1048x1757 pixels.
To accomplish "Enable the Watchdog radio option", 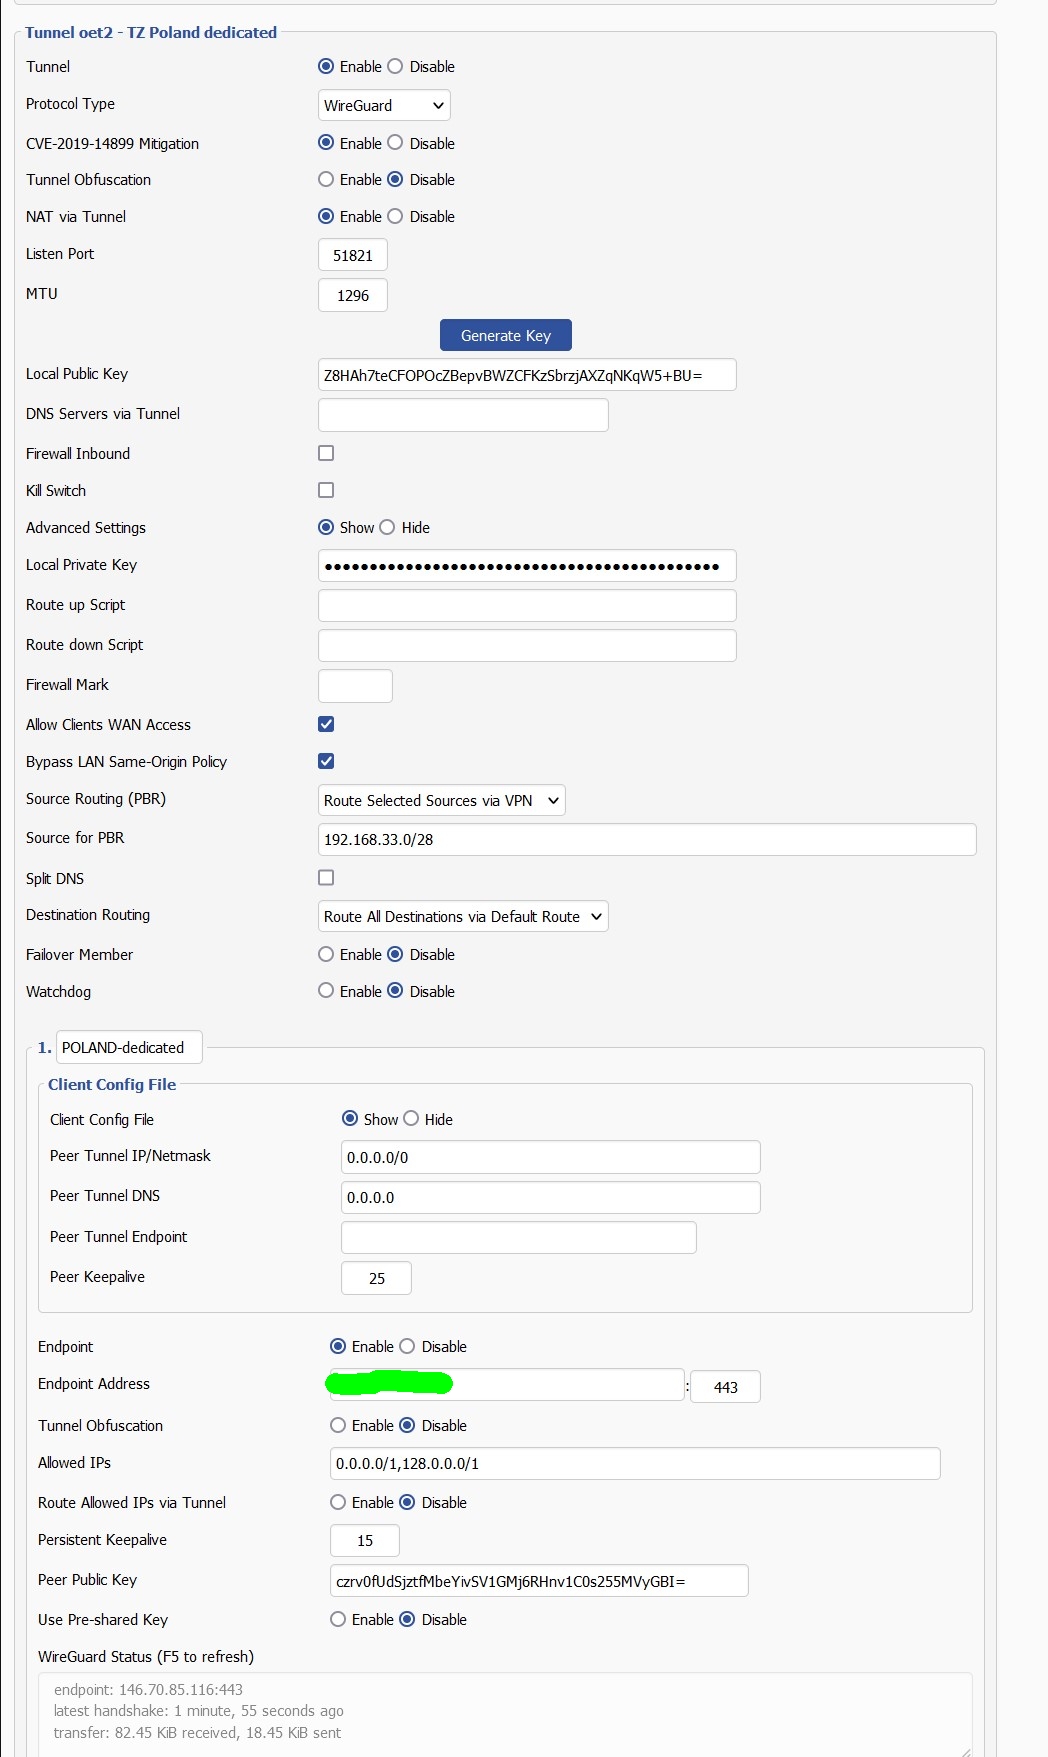I will [x=326, y=991].
